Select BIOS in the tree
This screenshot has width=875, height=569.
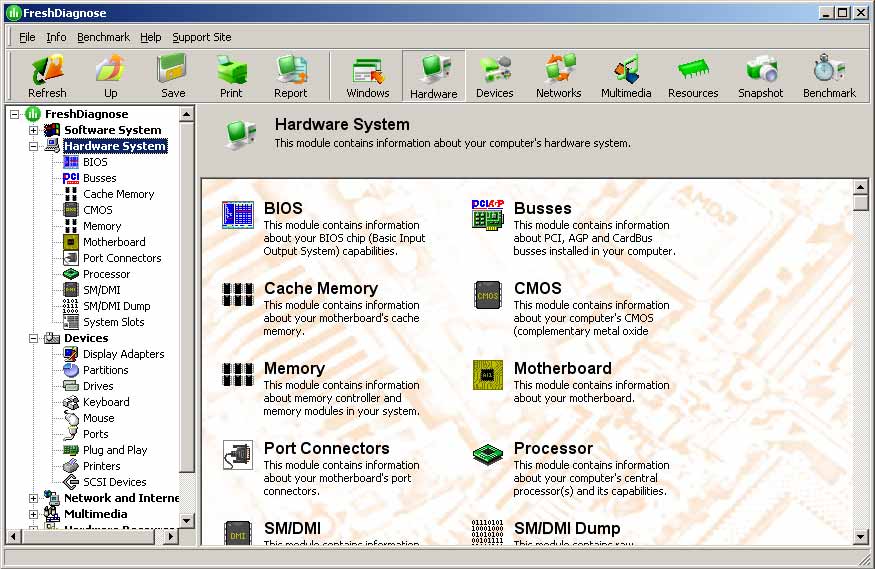coord(95,162)
